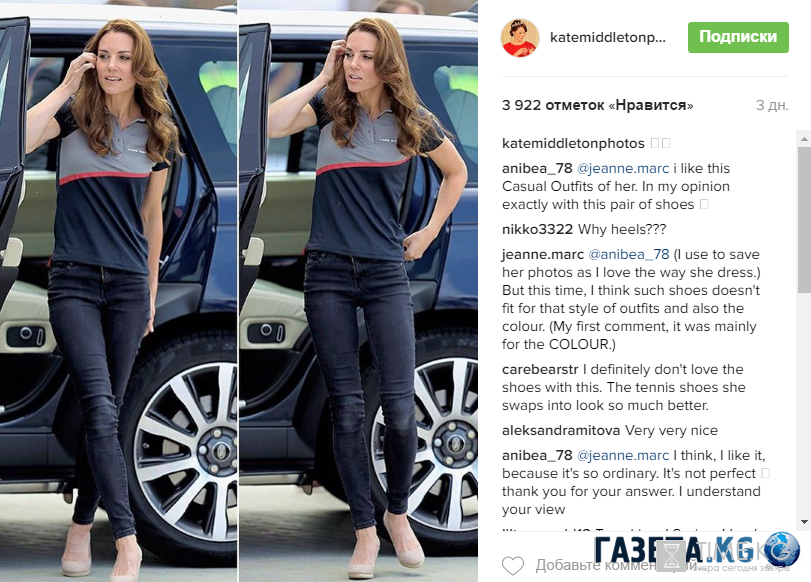Click the @anibea_78 mention link
Image resolution: width=811 pixels, height=582 pixels.
point(629,255)
